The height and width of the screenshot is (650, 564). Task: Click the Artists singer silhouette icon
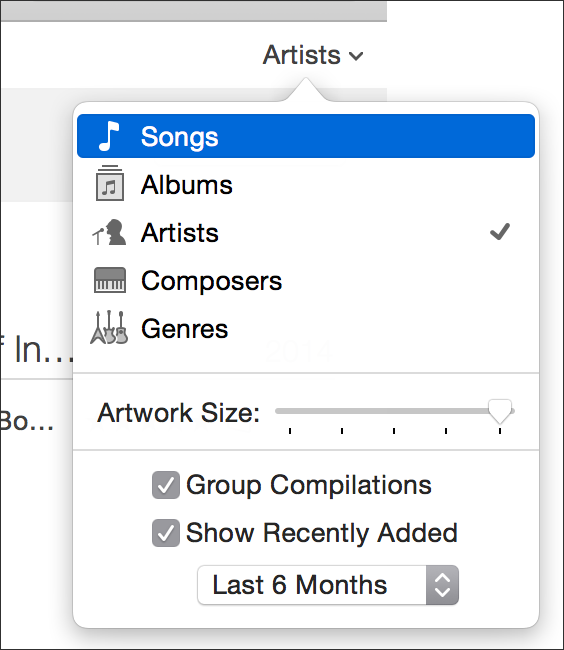pyautogui.click(x=109, y=233)
